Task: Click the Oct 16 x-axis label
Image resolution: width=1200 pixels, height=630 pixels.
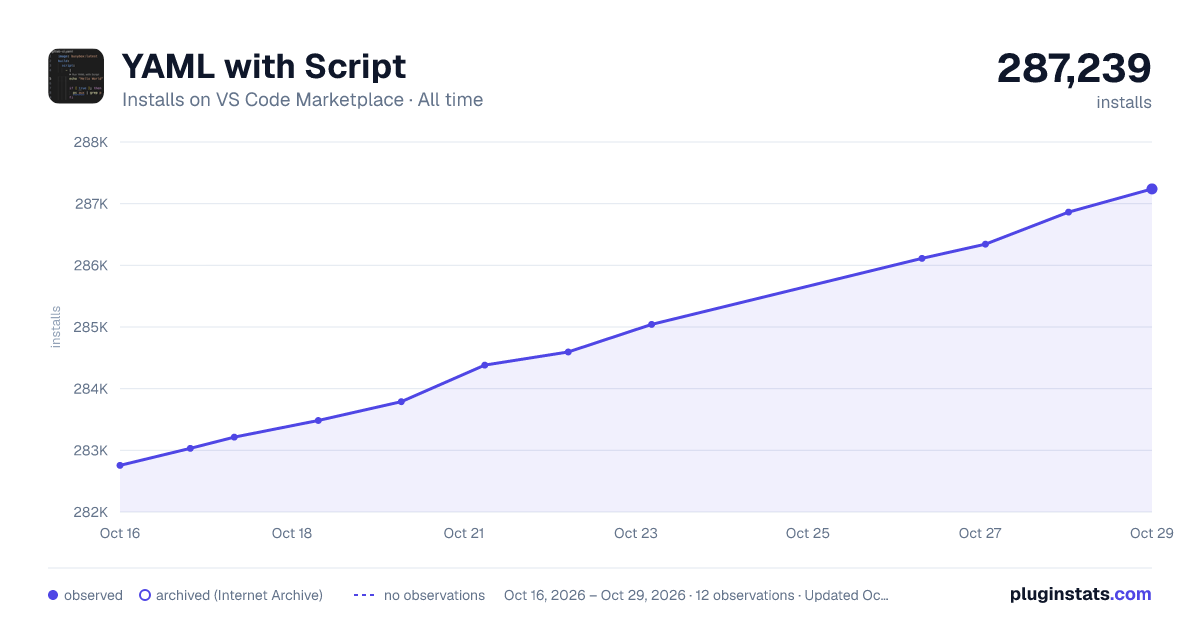Action: pyautogui.click(x=120, y=533)
